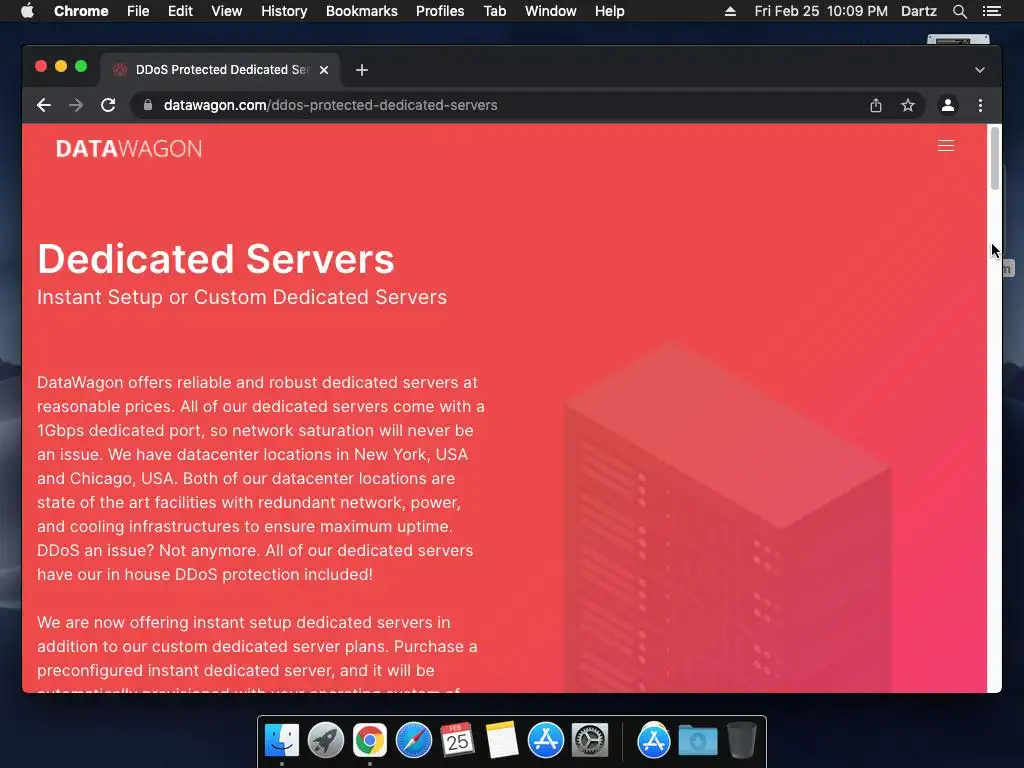Reload the current page
This screenshot has height=768, width=1024.
(x=108, y=105)
